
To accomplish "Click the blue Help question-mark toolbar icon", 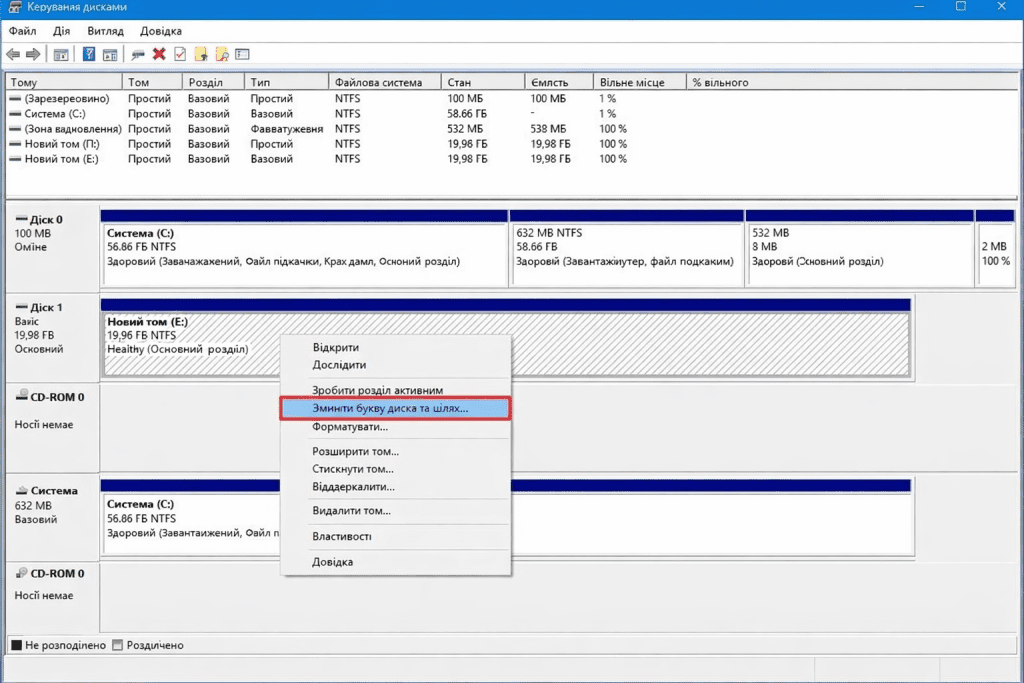I will 89,54.
